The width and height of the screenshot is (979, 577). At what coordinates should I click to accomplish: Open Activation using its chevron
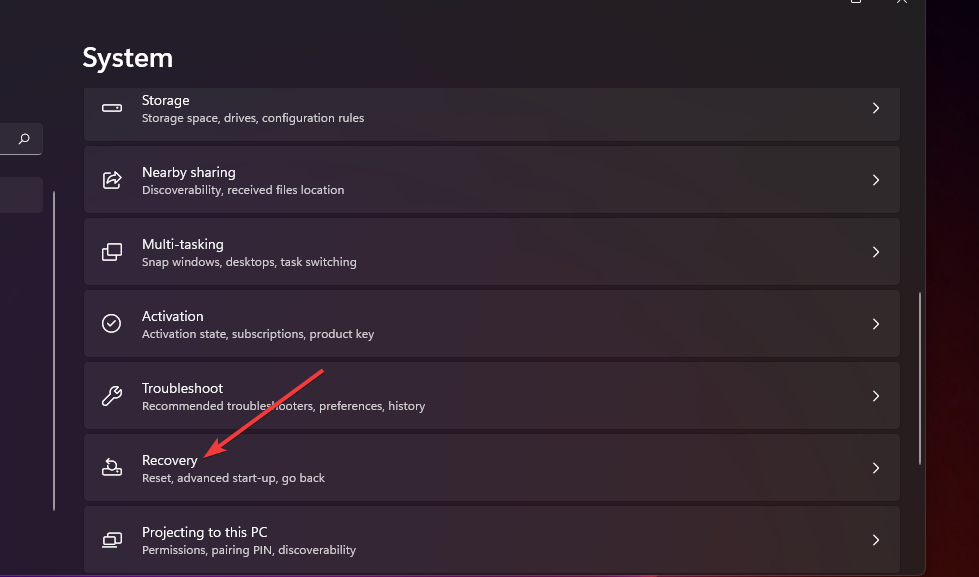[x=876, y=324]
